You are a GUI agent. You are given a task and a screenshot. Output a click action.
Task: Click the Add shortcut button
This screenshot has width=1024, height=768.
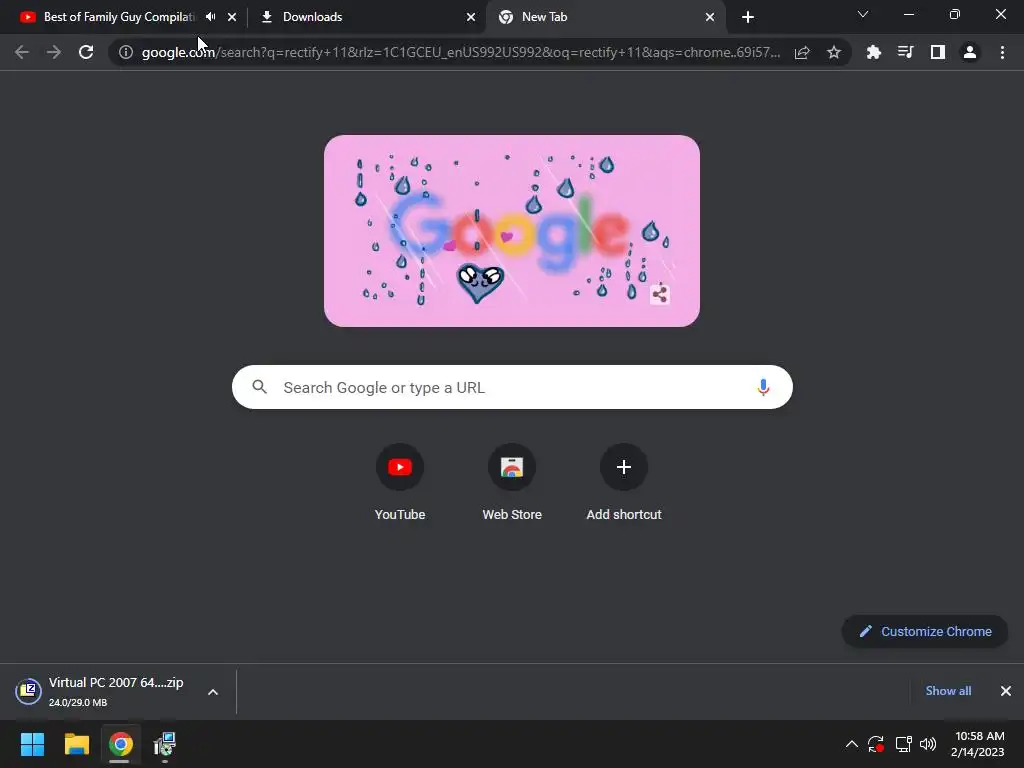pos(624,482)
